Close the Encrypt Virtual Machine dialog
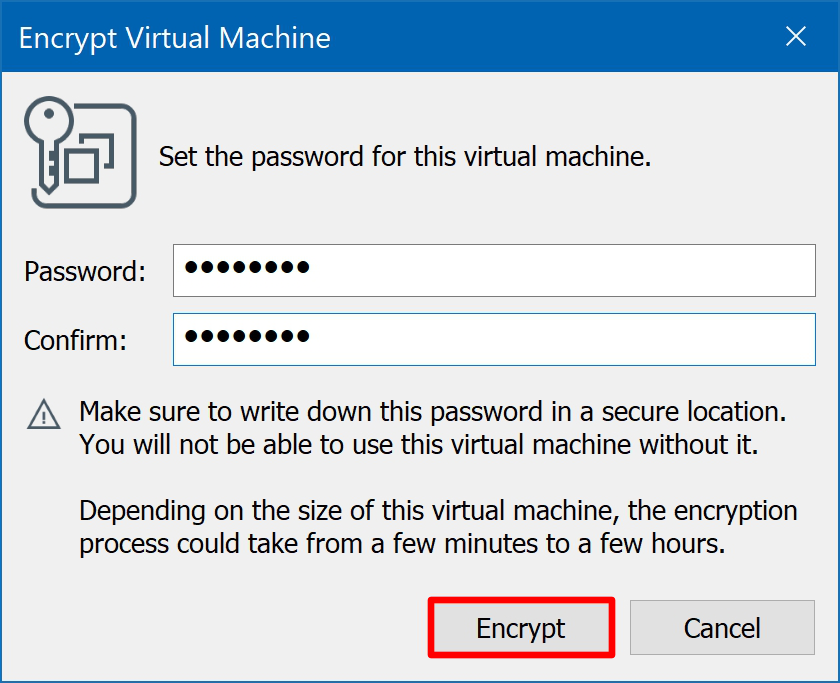 [796, 37]
